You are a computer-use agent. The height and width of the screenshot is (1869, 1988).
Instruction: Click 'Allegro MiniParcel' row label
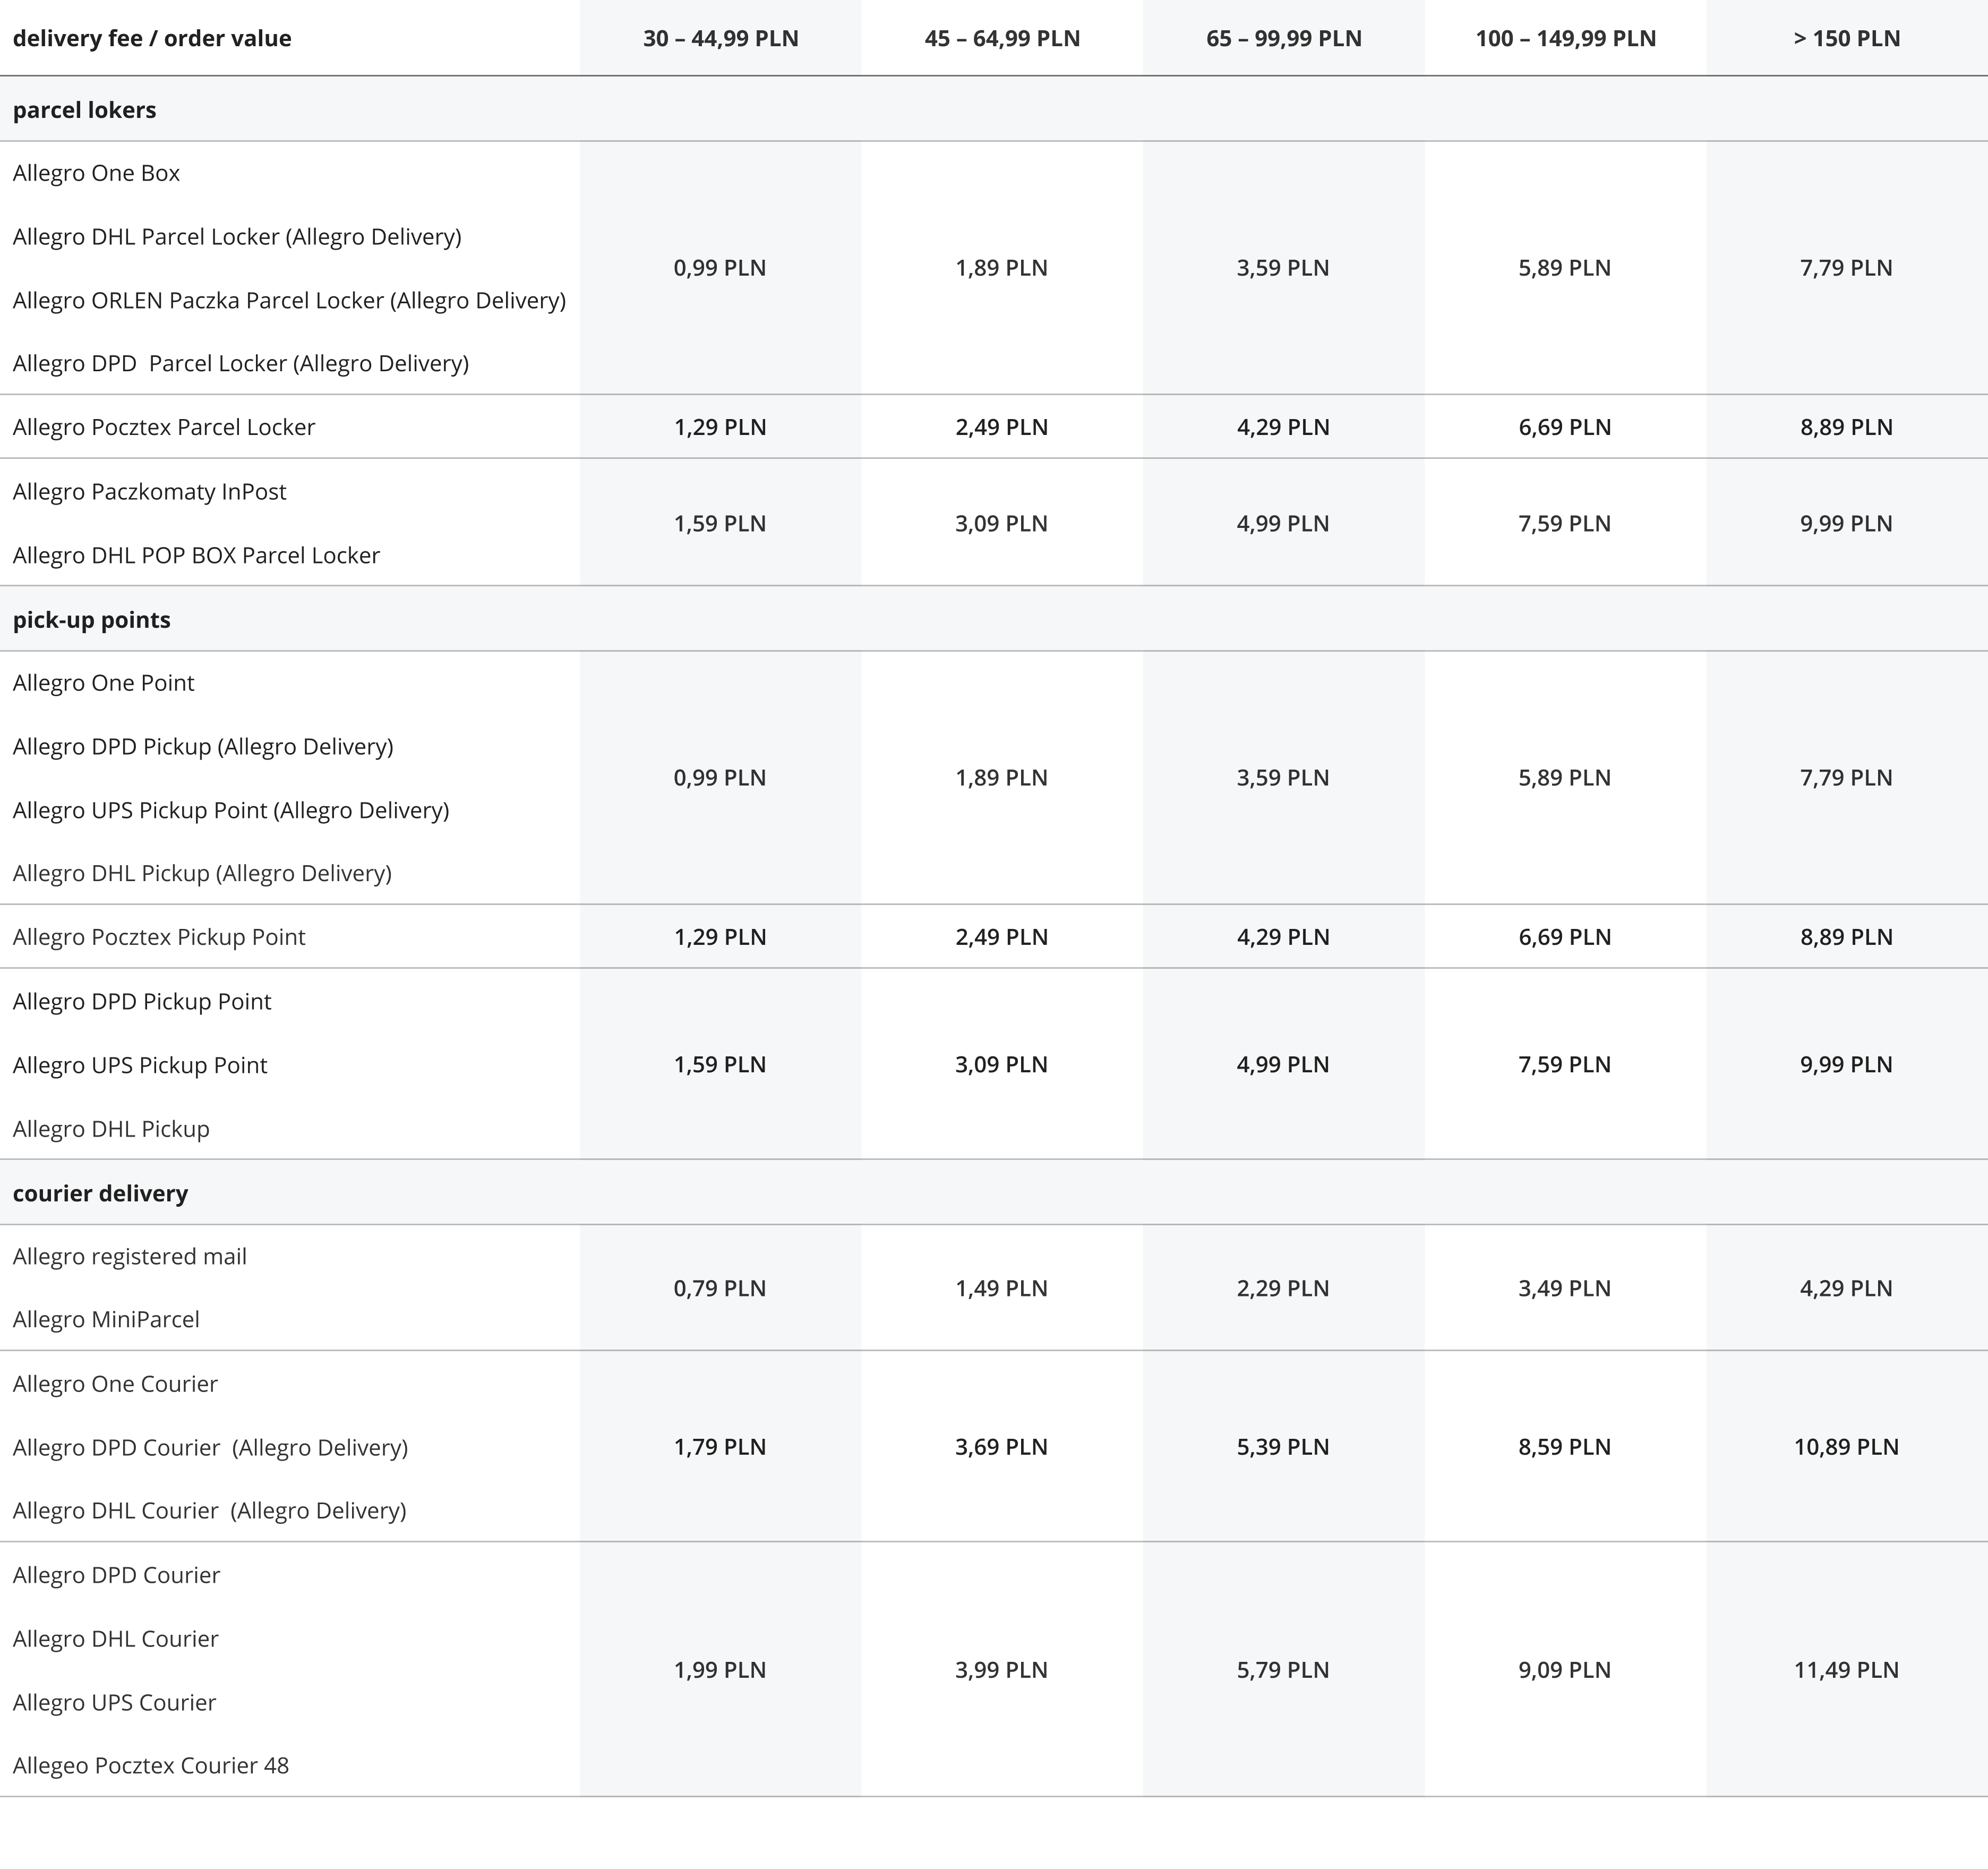(106, 1319)
